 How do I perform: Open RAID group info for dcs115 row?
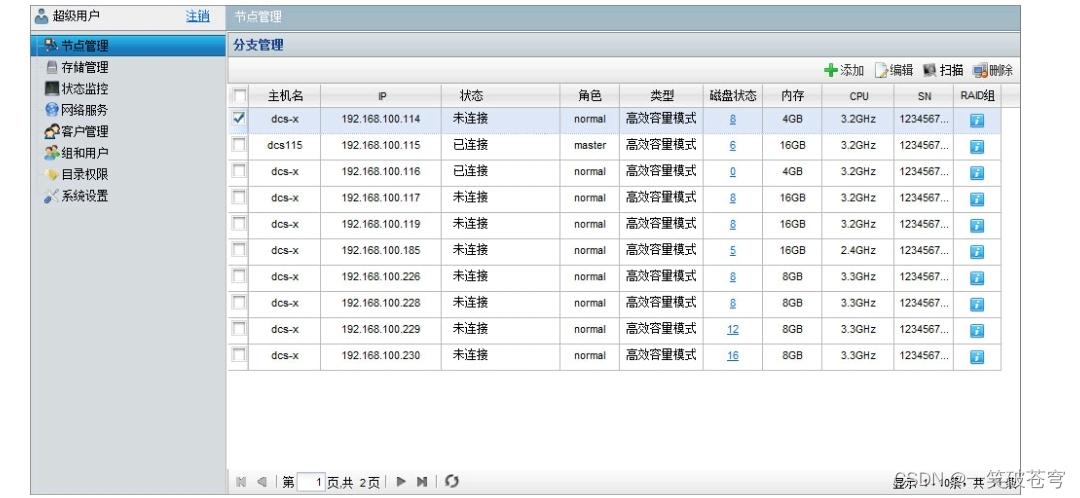[x=977, y=147]
